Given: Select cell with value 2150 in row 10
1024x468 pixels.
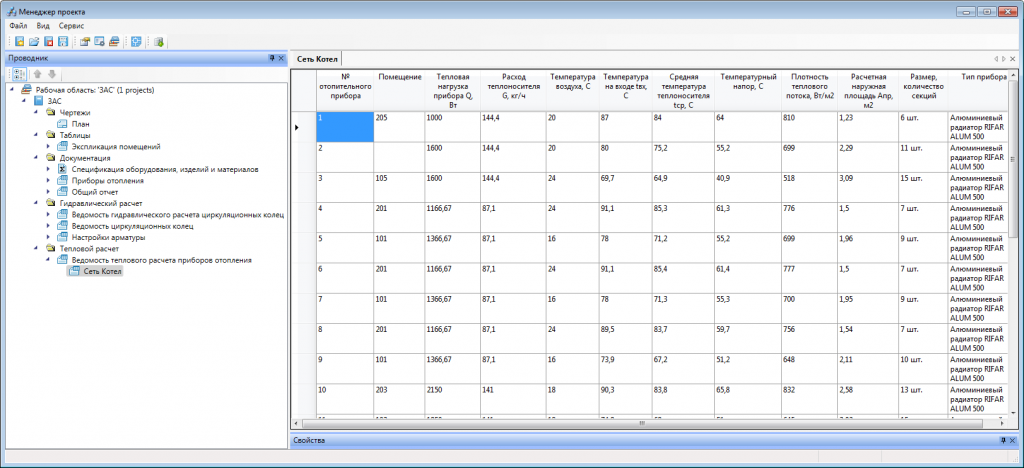Looking at the screenshot, I should (x=452, y=399).
